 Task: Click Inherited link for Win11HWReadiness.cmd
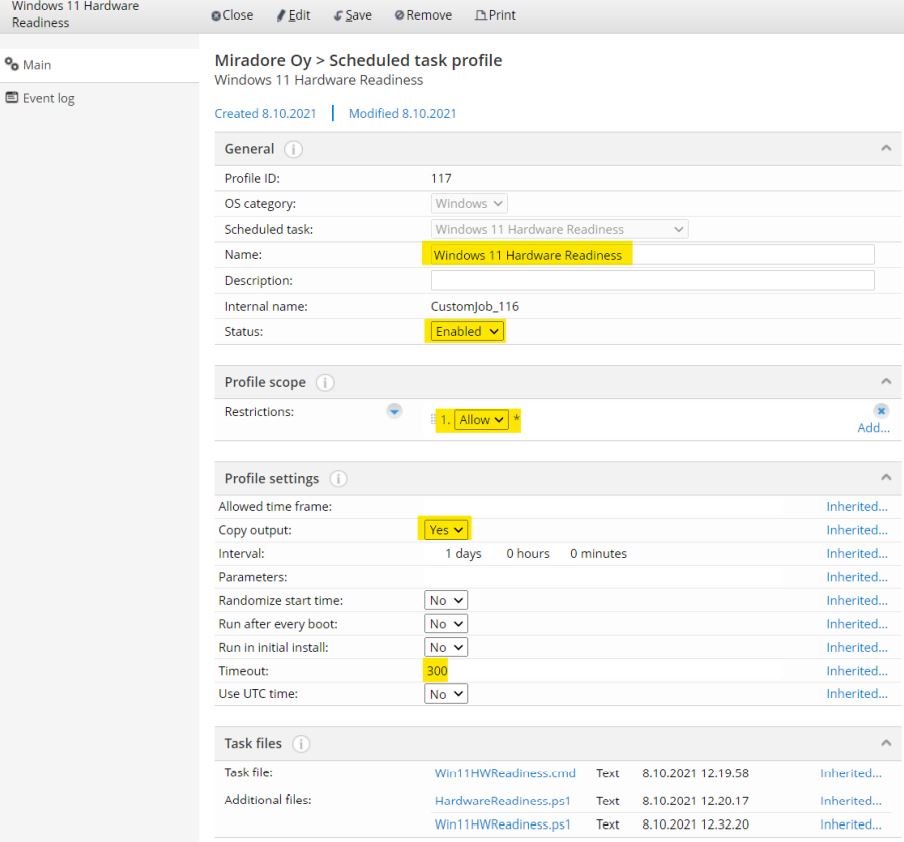[851, 773]
